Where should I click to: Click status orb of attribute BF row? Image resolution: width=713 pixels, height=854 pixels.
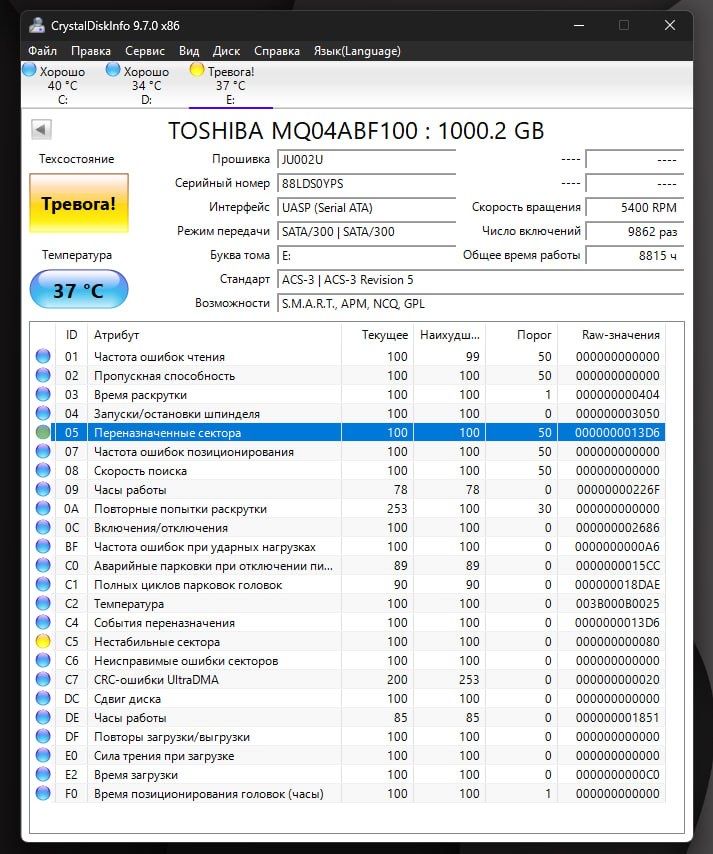coord(43,547)
